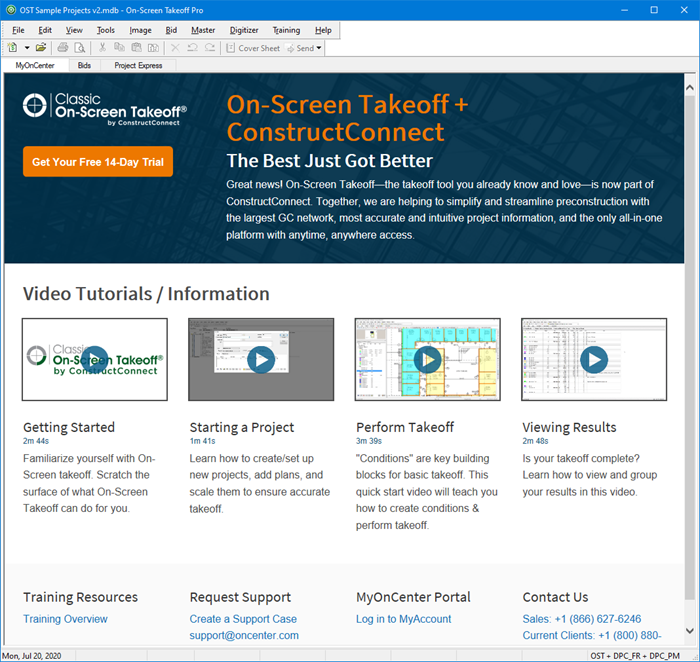Play the Perform Takeoff video
Image resolution: width=700 pixels, height=662 pixels.
click(428, 359)
